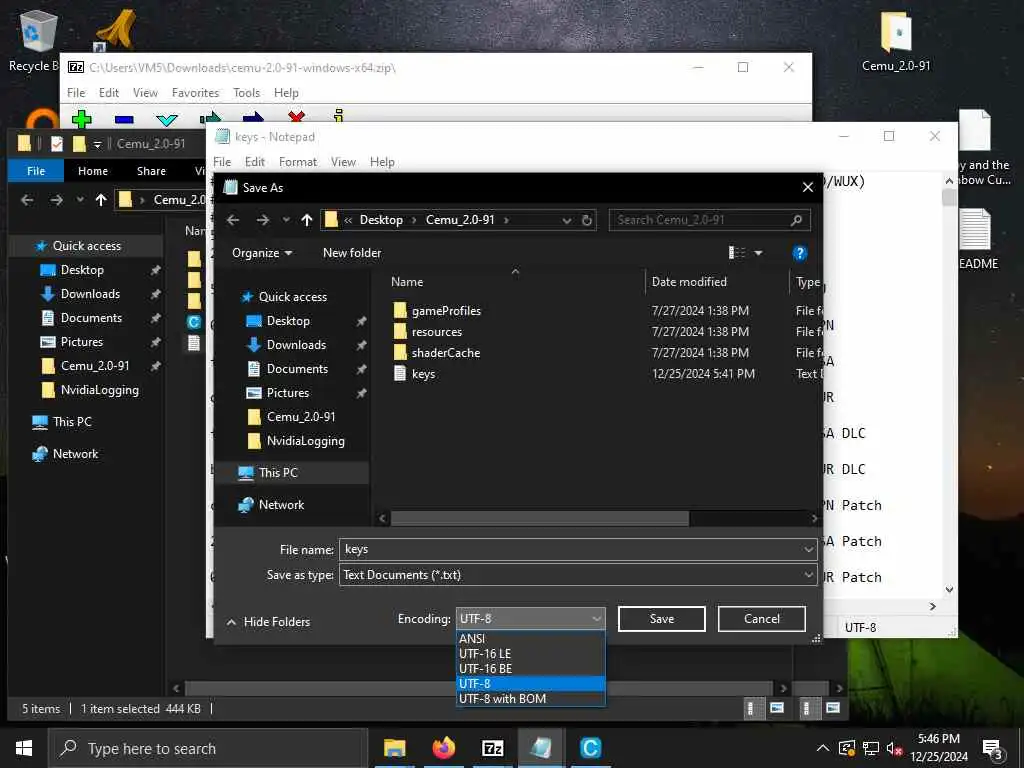Open Notepad's Help menu
1024x768 pixels.
click(382, 162)
